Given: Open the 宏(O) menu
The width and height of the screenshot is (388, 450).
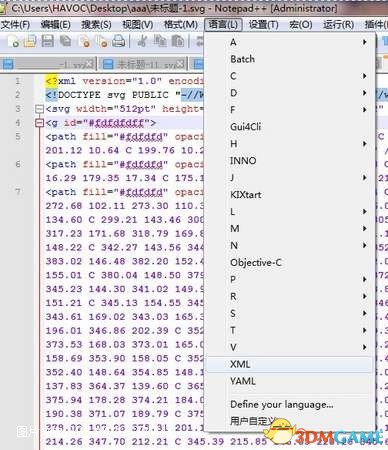Looking at the screenshot, I should (301, 25).
